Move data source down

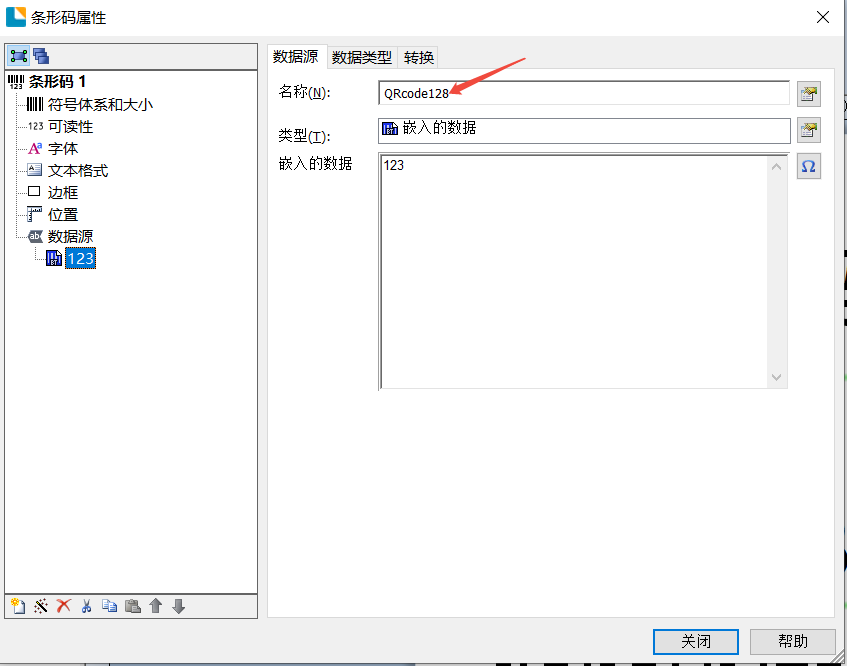coord(179,606)
